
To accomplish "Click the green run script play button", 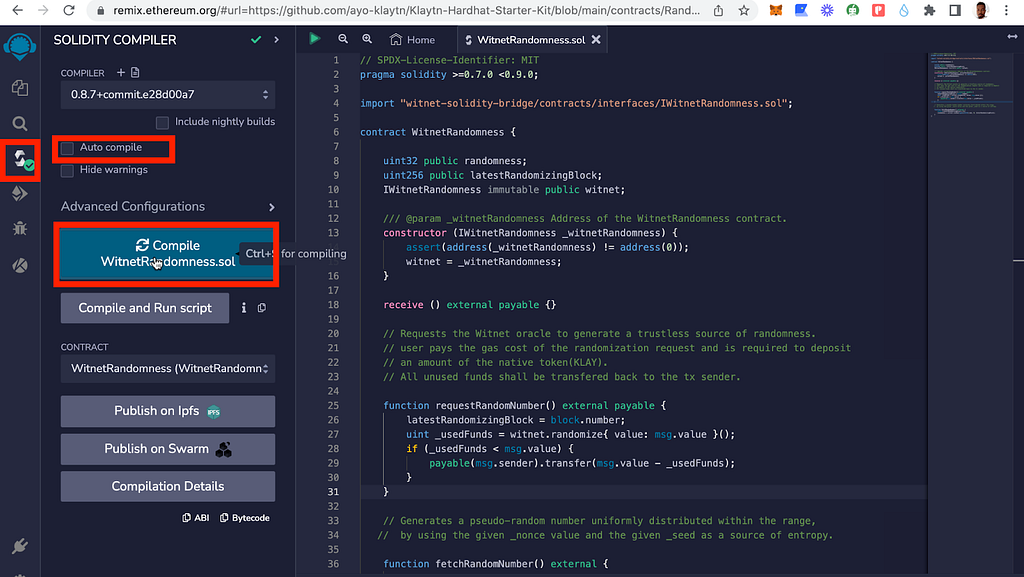I will click(314, 39).
